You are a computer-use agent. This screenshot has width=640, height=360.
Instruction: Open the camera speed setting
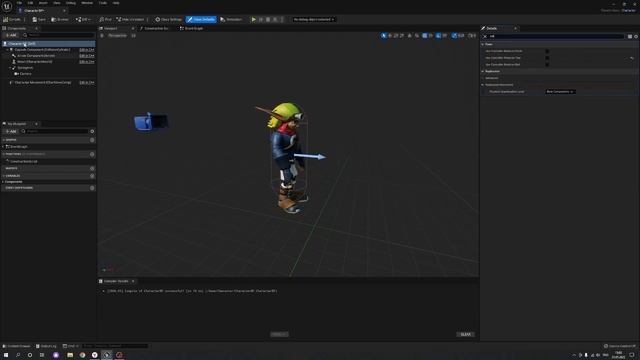point(472,36)
